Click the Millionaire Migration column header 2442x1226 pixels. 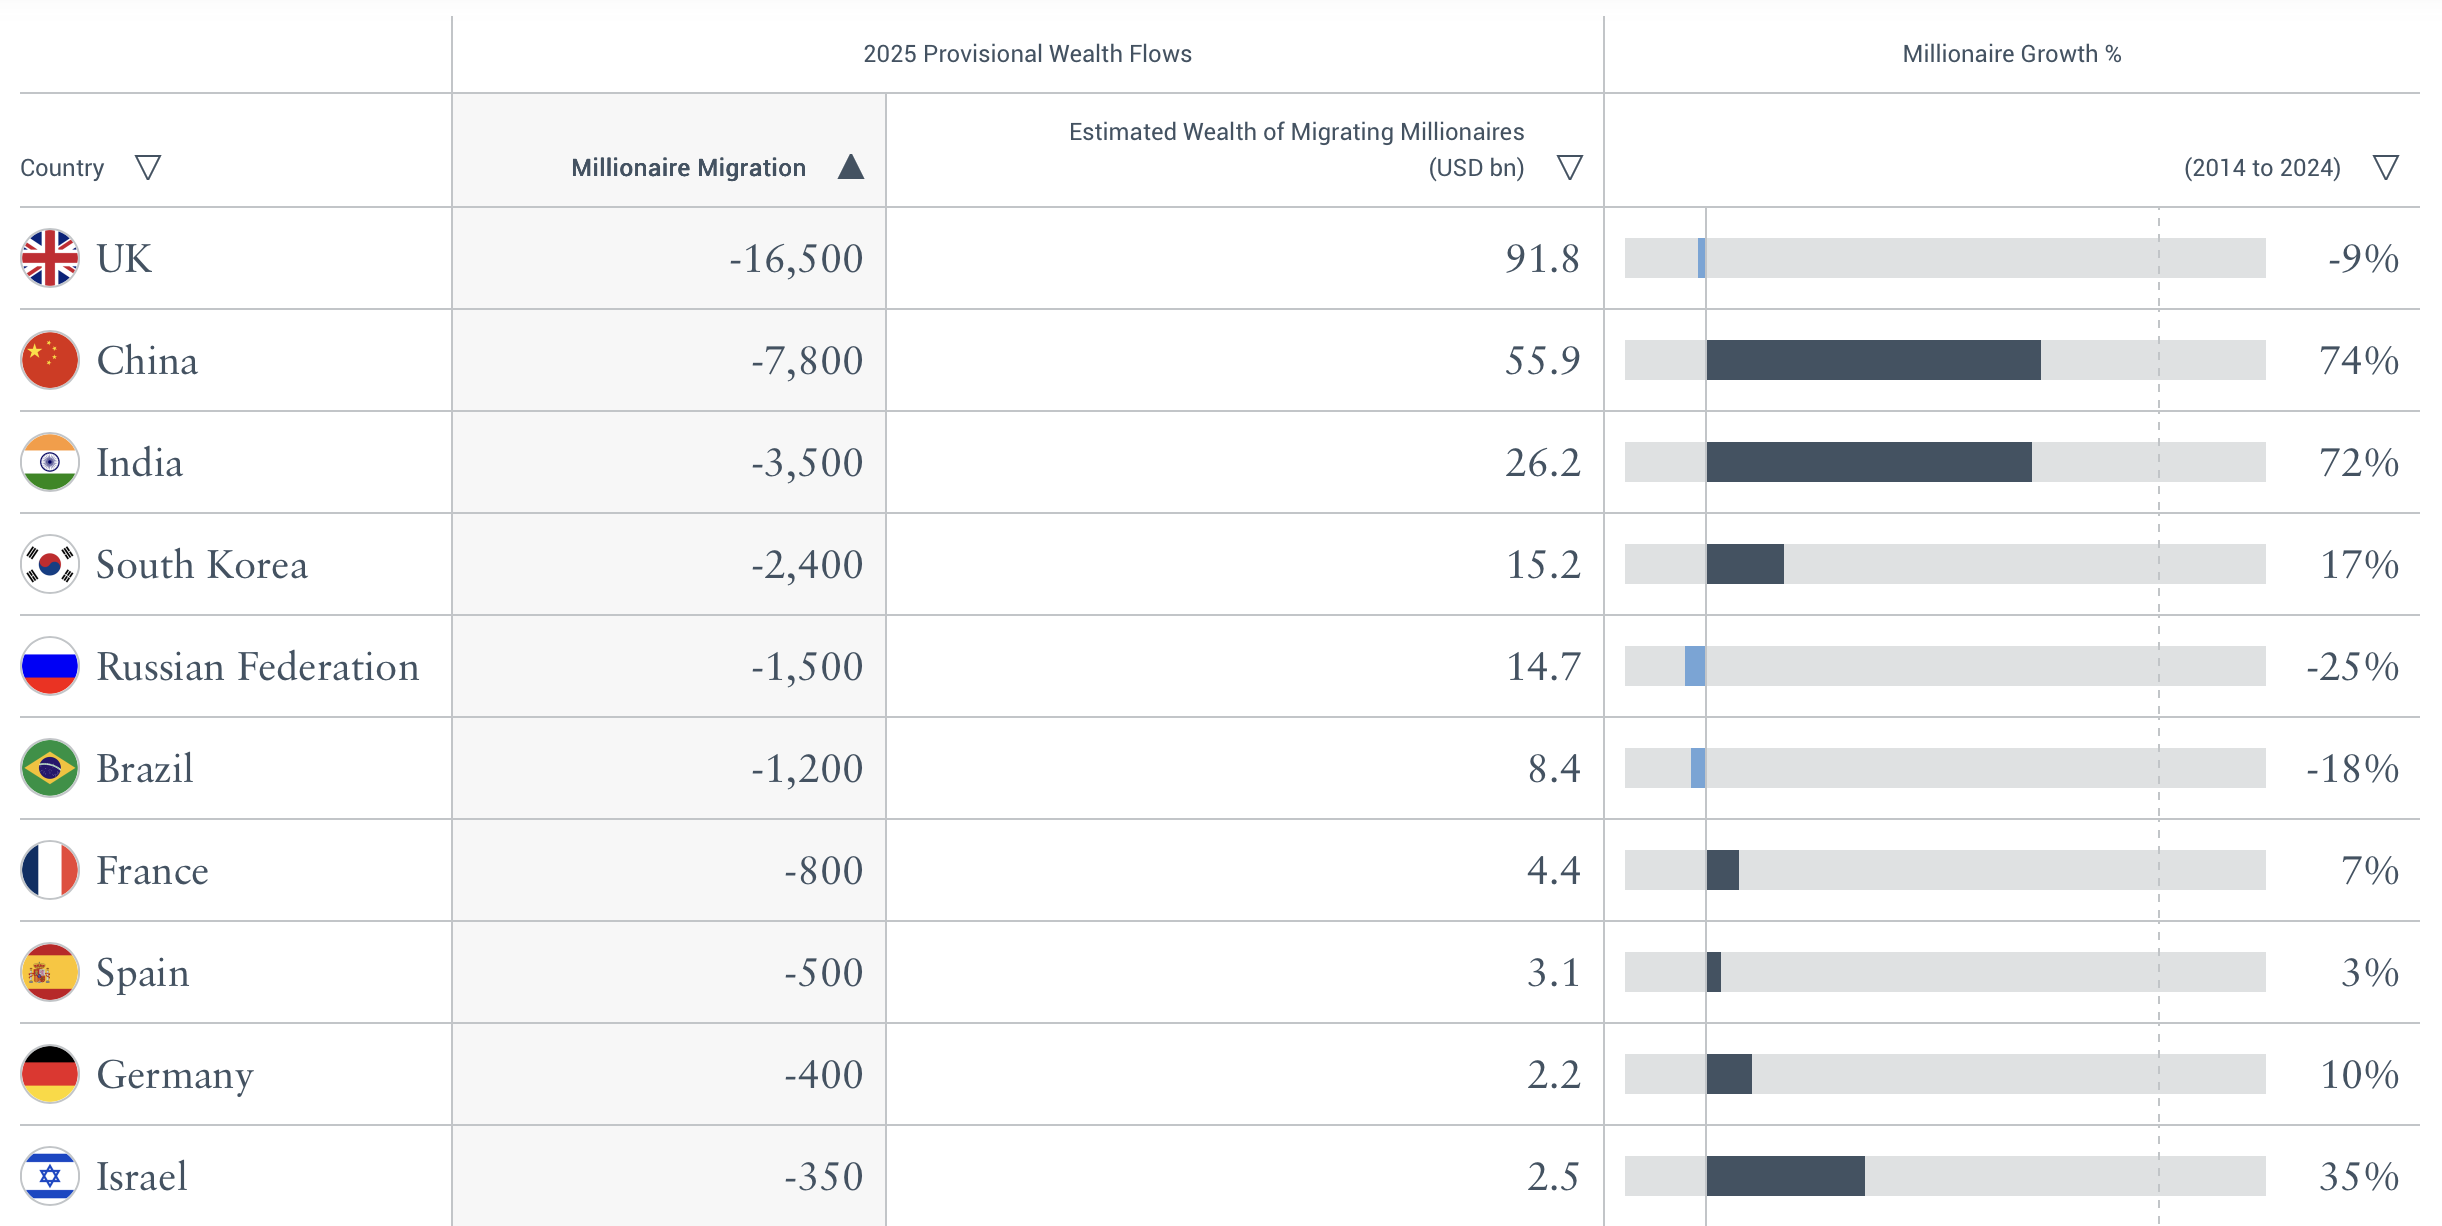coord(688,167)
